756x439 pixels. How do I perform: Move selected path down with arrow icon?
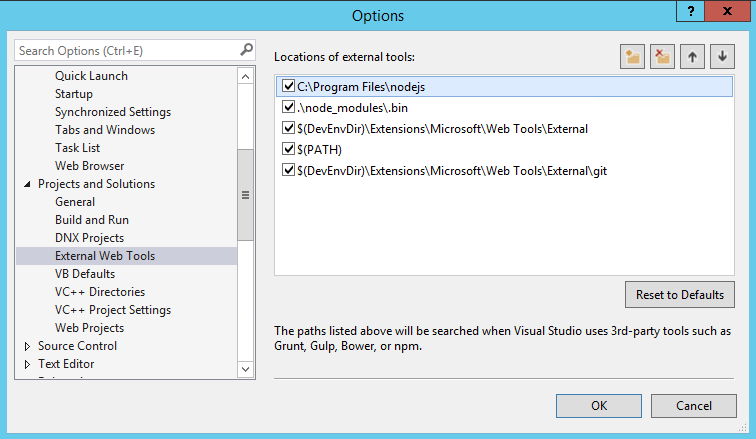tap(722, 57)
